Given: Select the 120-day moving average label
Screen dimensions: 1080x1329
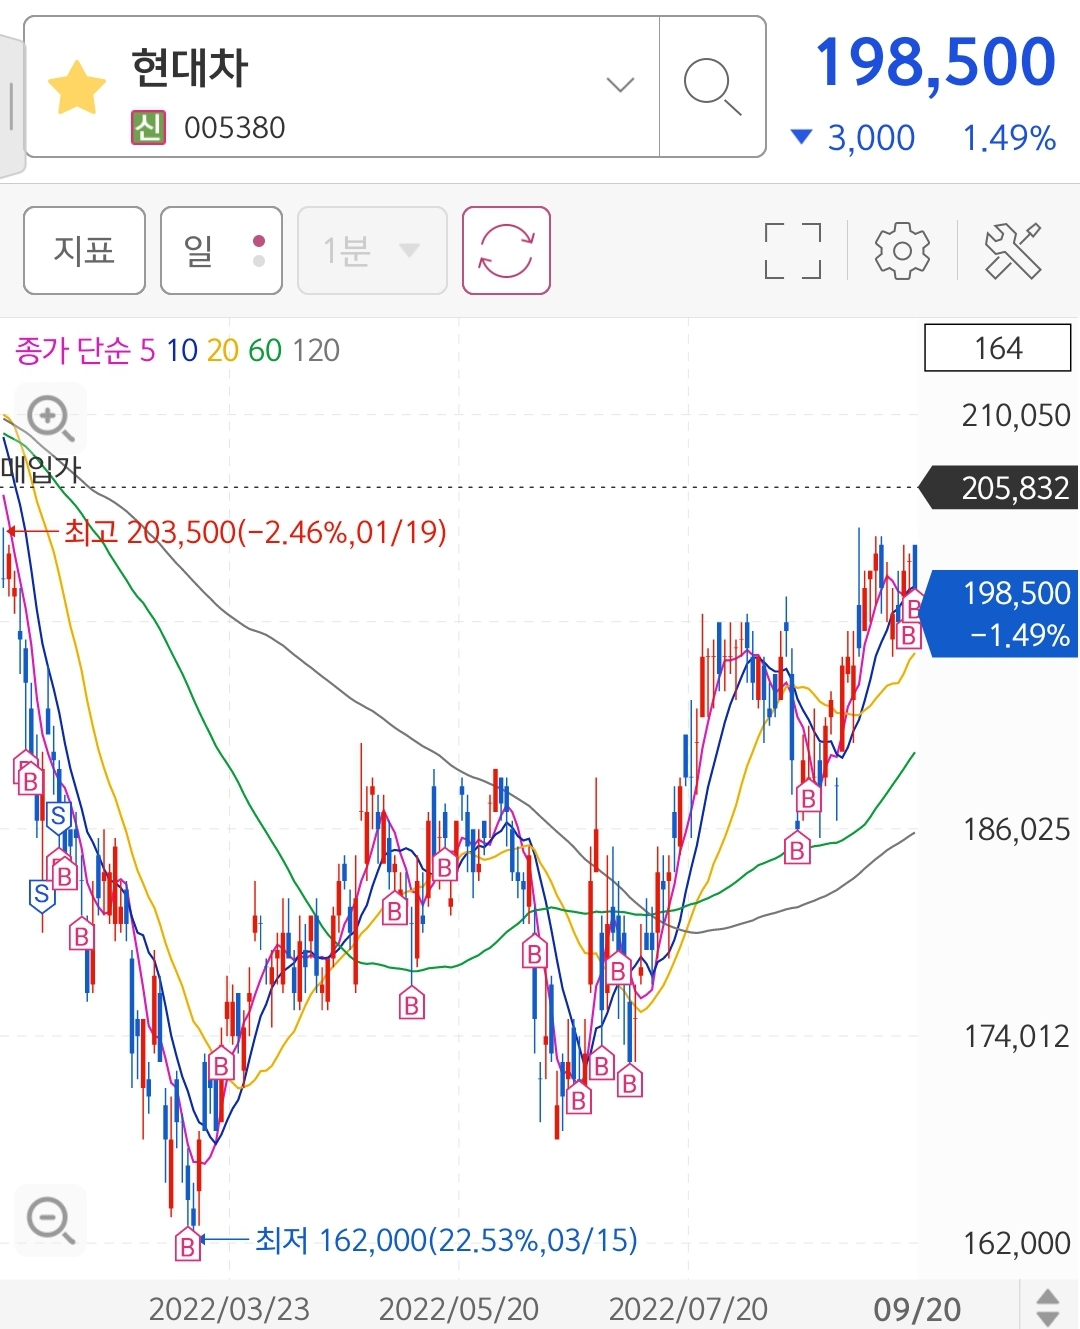Looking at the screenshot, I should click(x=316, y=350).
